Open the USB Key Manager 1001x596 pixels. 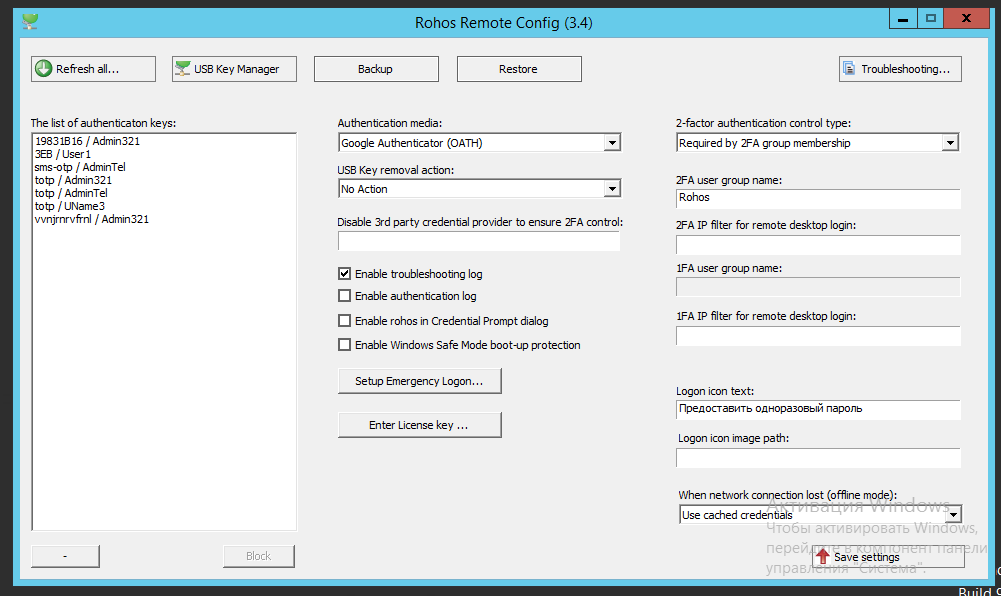pyautogui.click(x=234, y=69)
